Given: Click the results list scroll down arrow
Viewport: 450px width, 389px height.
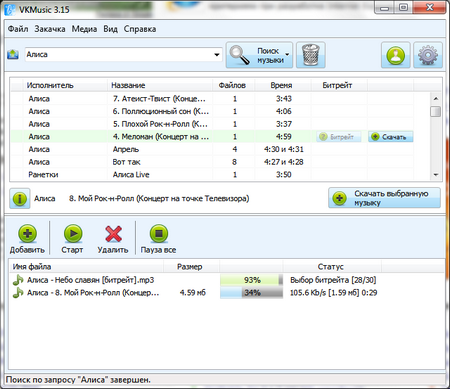Looking at the screenshot, I should pyautogui.click(x=435, y=175).
